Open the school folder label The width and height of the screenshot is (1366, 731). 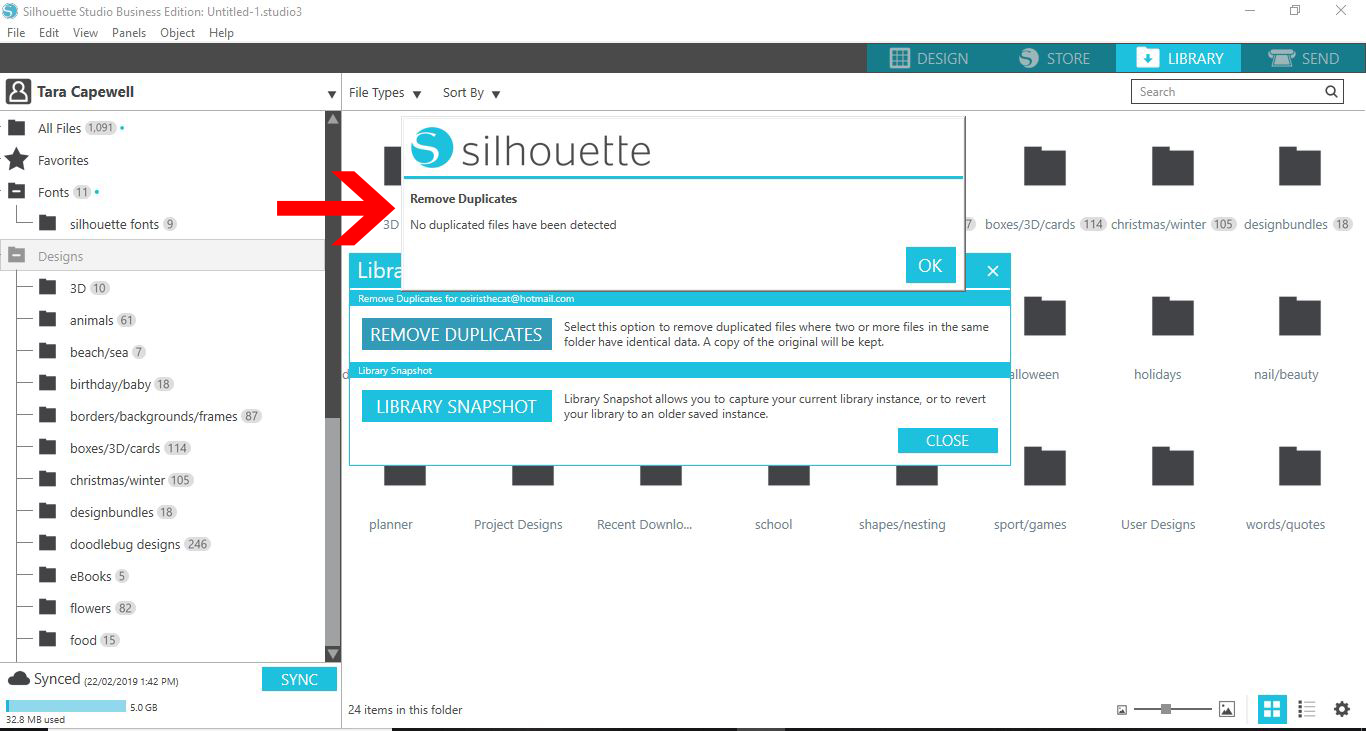click(774, 524)
